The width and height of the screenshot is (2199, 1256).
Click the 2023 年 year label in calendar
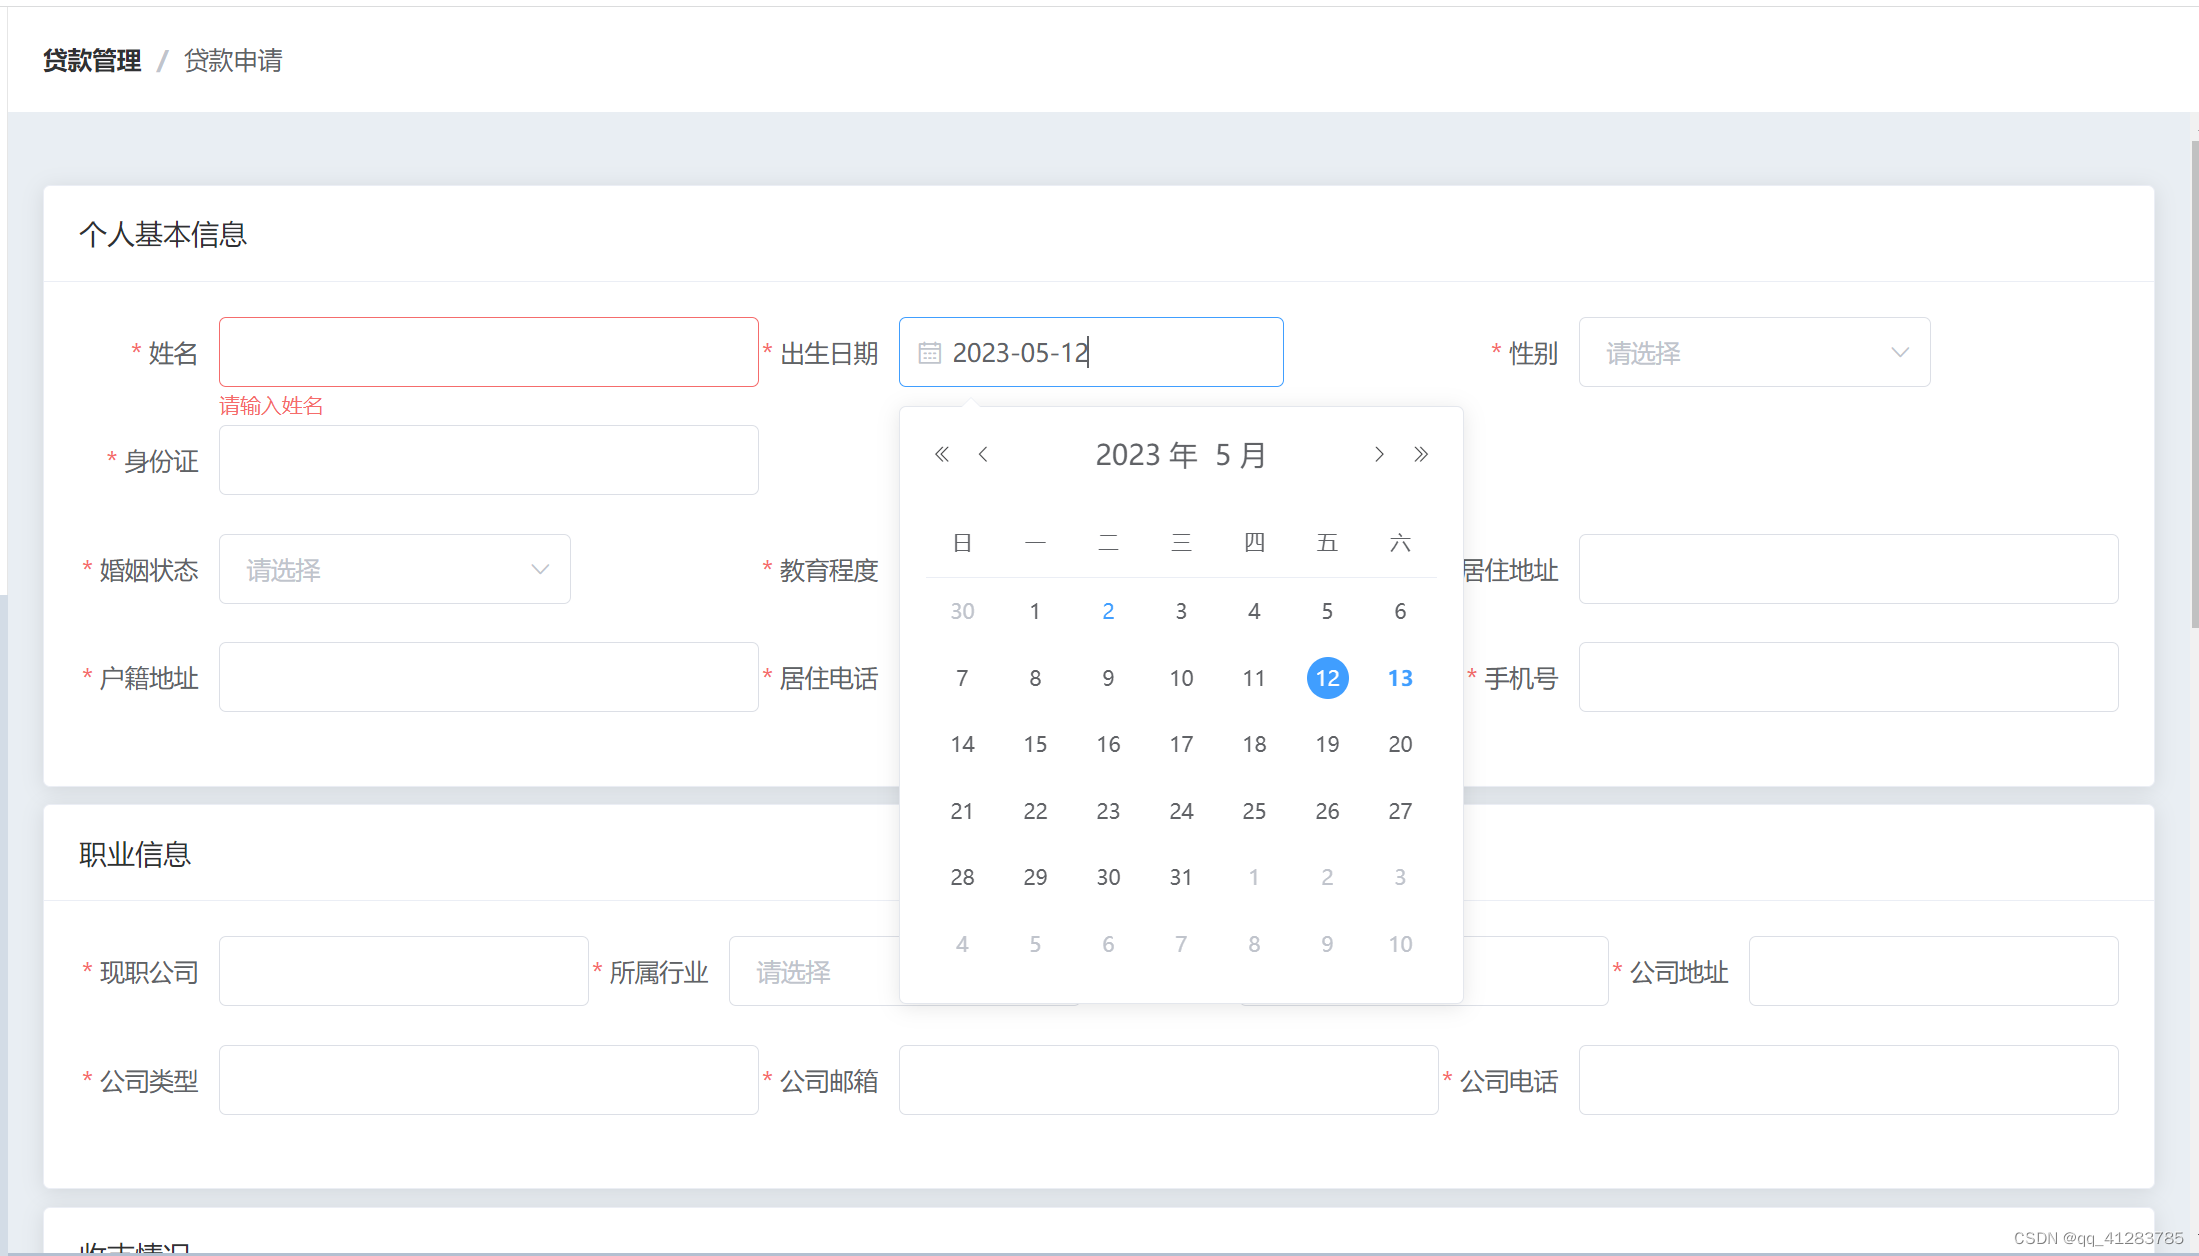click(x=1146, y=455)
